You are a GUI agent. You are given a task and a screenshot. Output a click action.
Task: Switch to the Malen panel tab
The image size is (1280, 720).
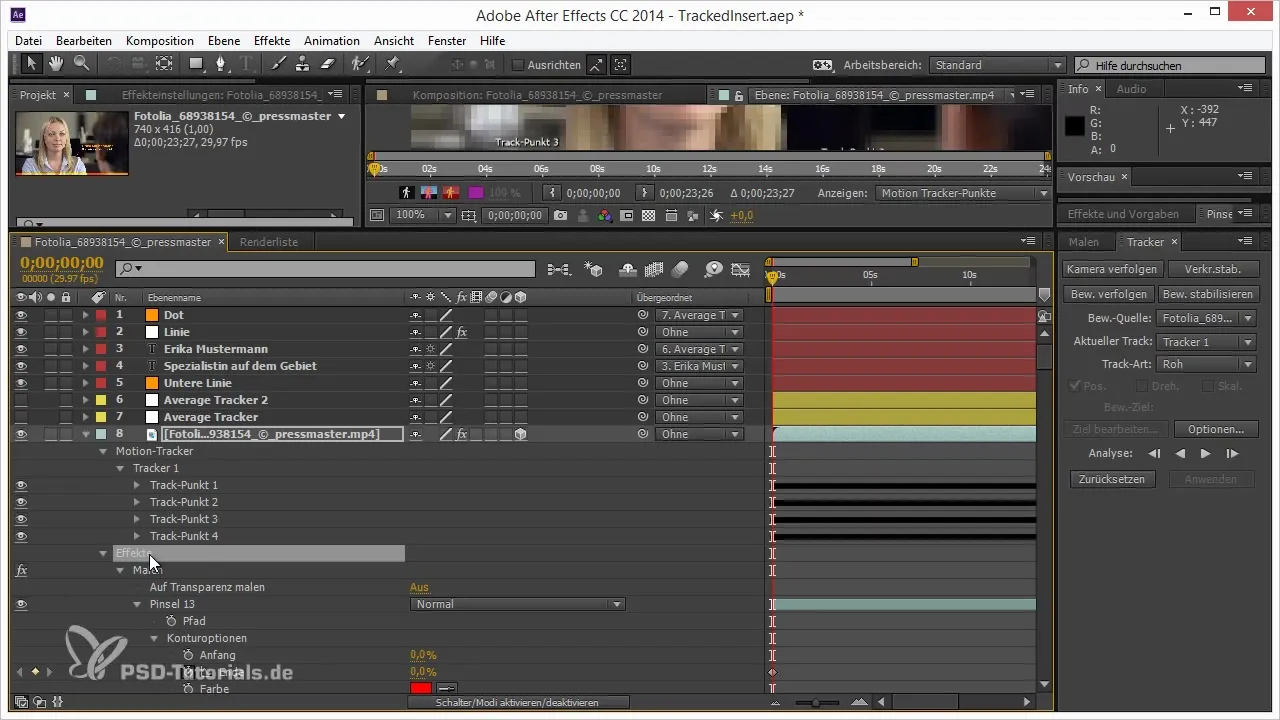pos(1083,242)
